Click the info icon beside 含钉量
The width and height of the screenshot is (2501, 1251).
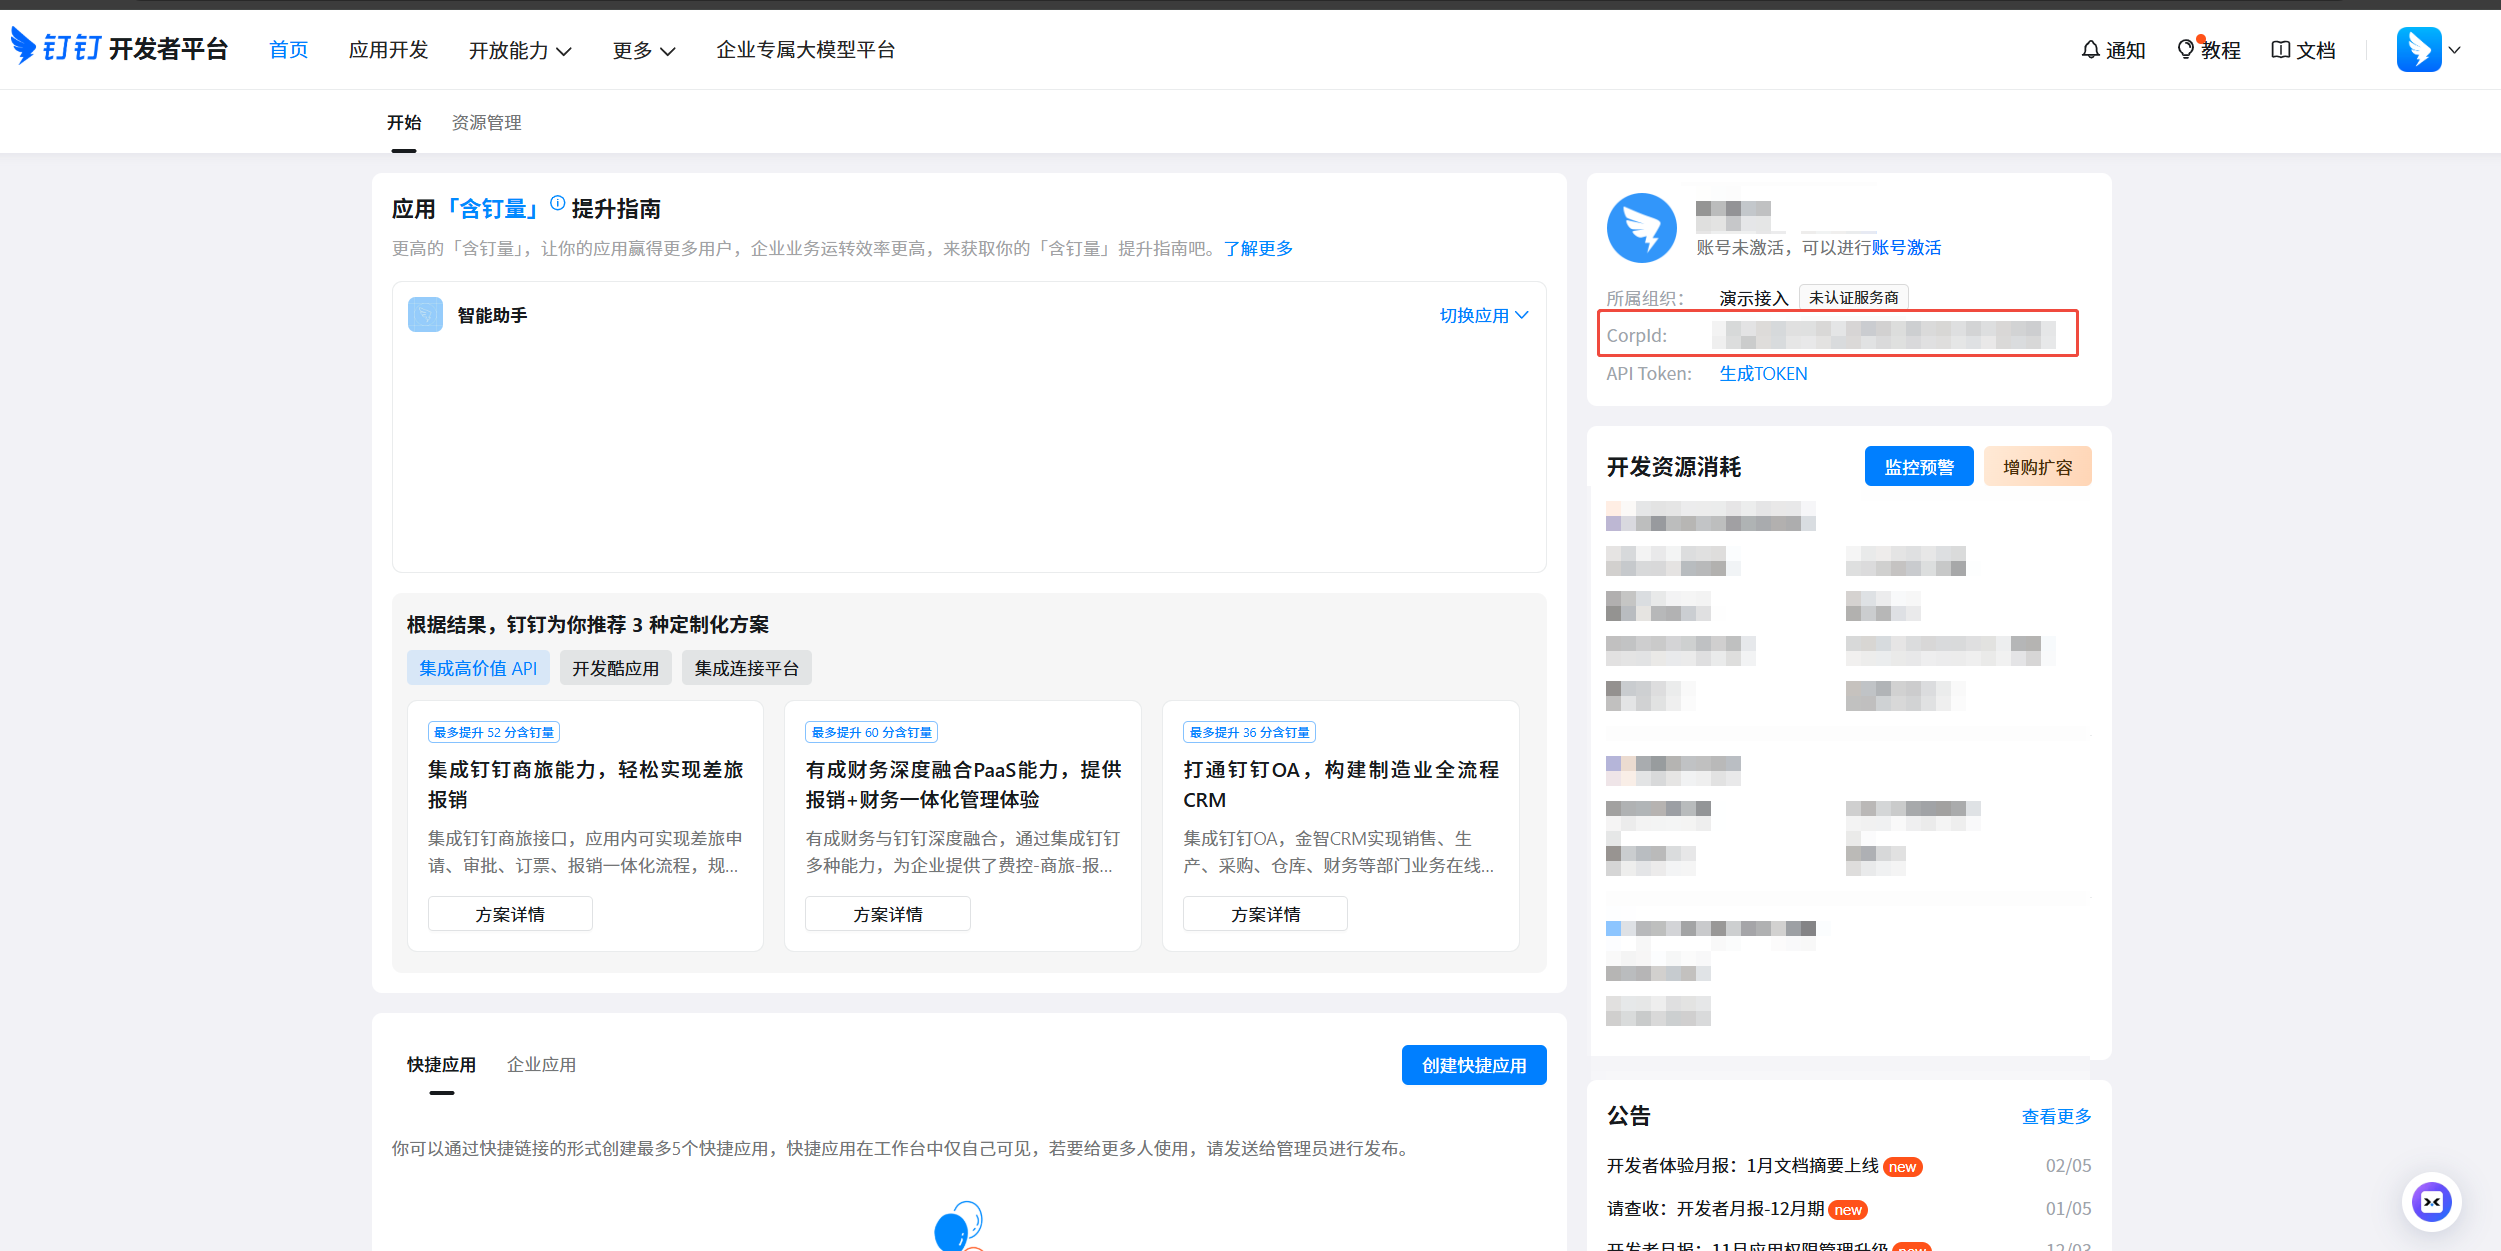pyautogui.click(x=558, y=203)
